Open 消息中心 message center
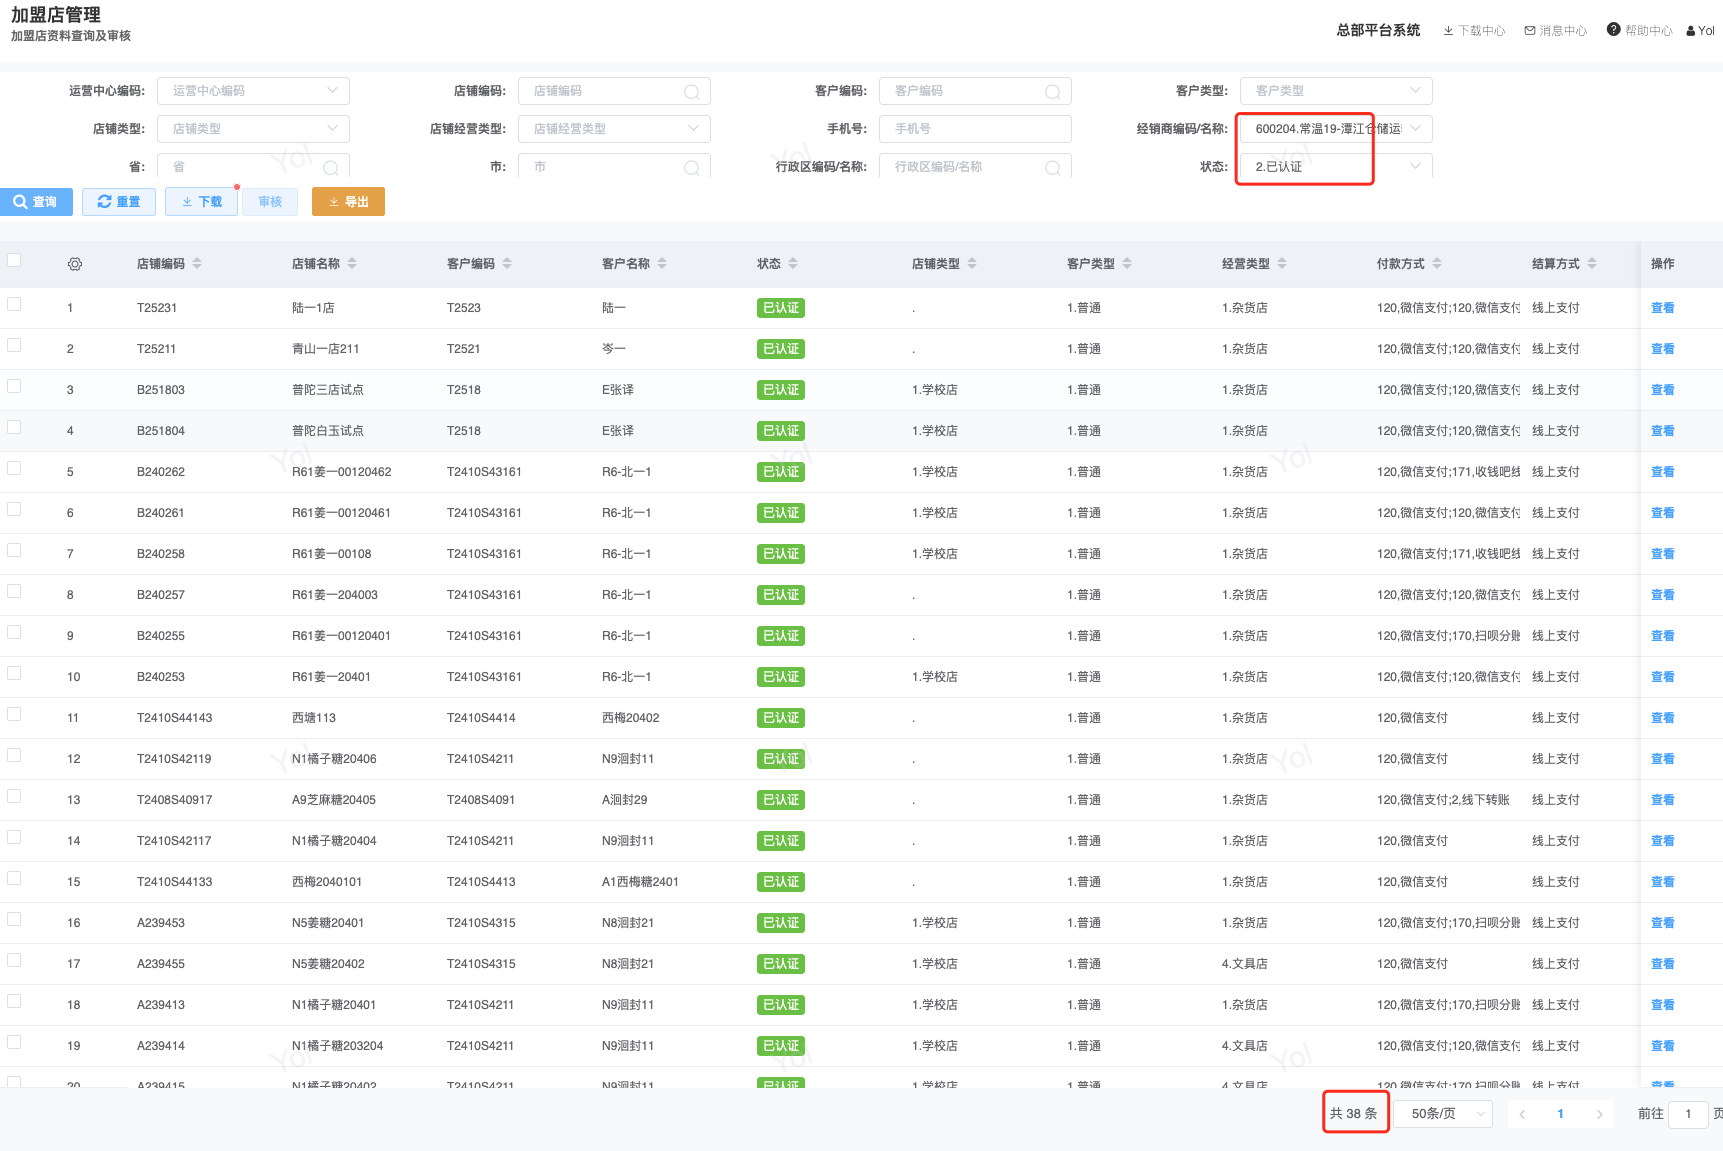The image size is (1723, 1151). [x=1555, y=31]
